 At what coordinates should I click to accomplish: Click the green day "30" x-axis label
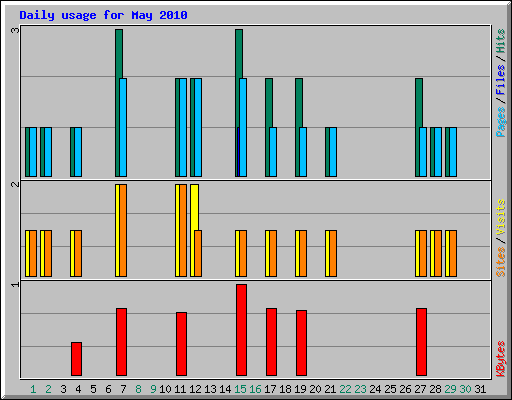pos(465,389)
